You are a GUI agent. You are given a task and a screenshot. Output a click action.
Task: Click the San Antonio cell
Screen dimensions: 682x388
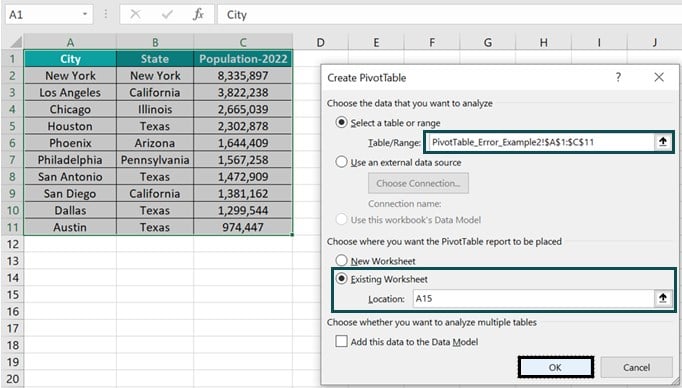click(70, 177)
